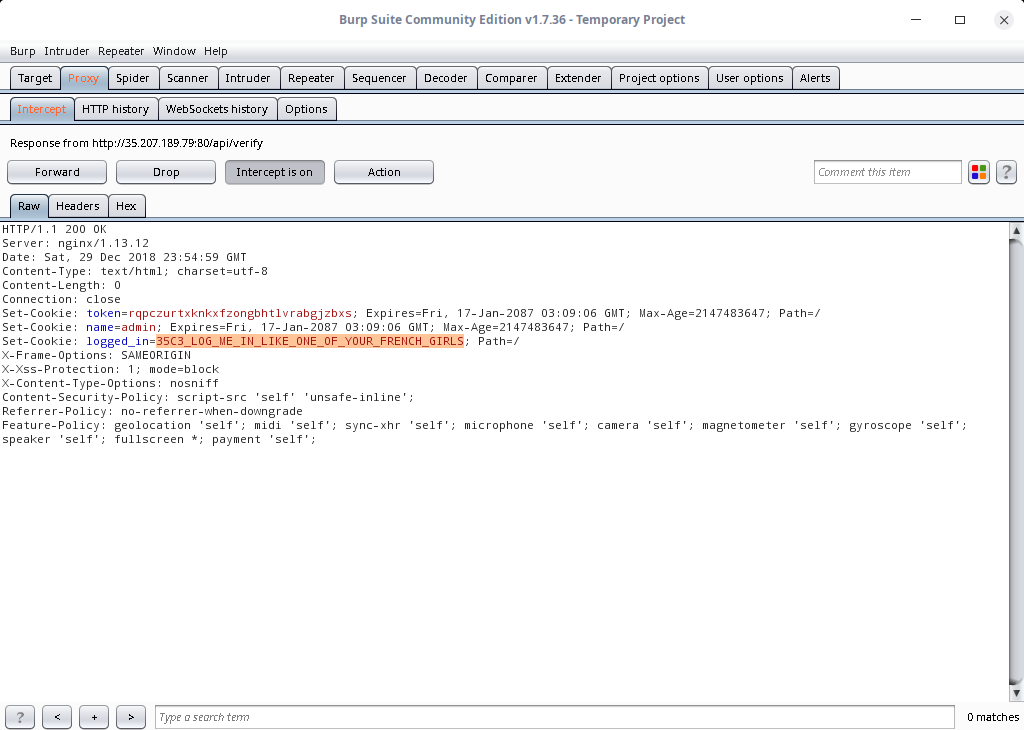Click the highlight color picker icon

point(979,172)
